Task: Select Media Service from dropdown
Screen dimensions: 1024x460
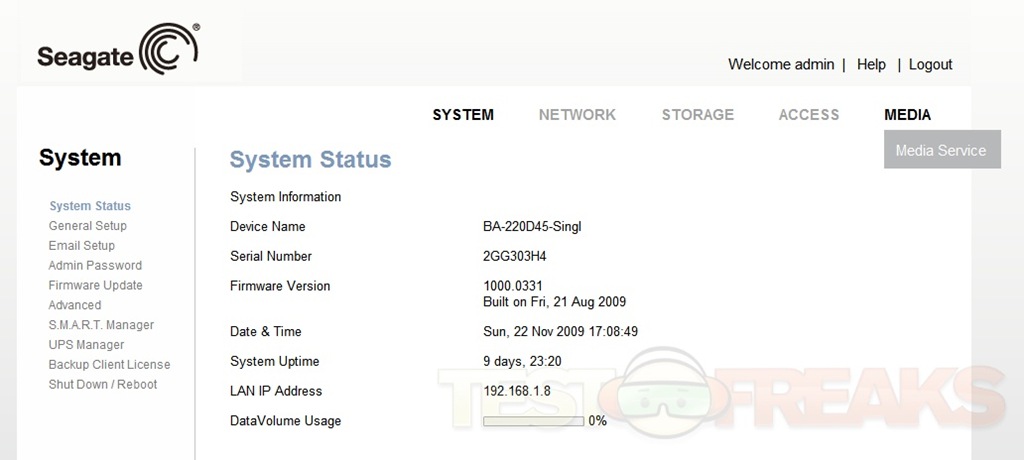Action: pyautogui.click(x=940, y=151)
